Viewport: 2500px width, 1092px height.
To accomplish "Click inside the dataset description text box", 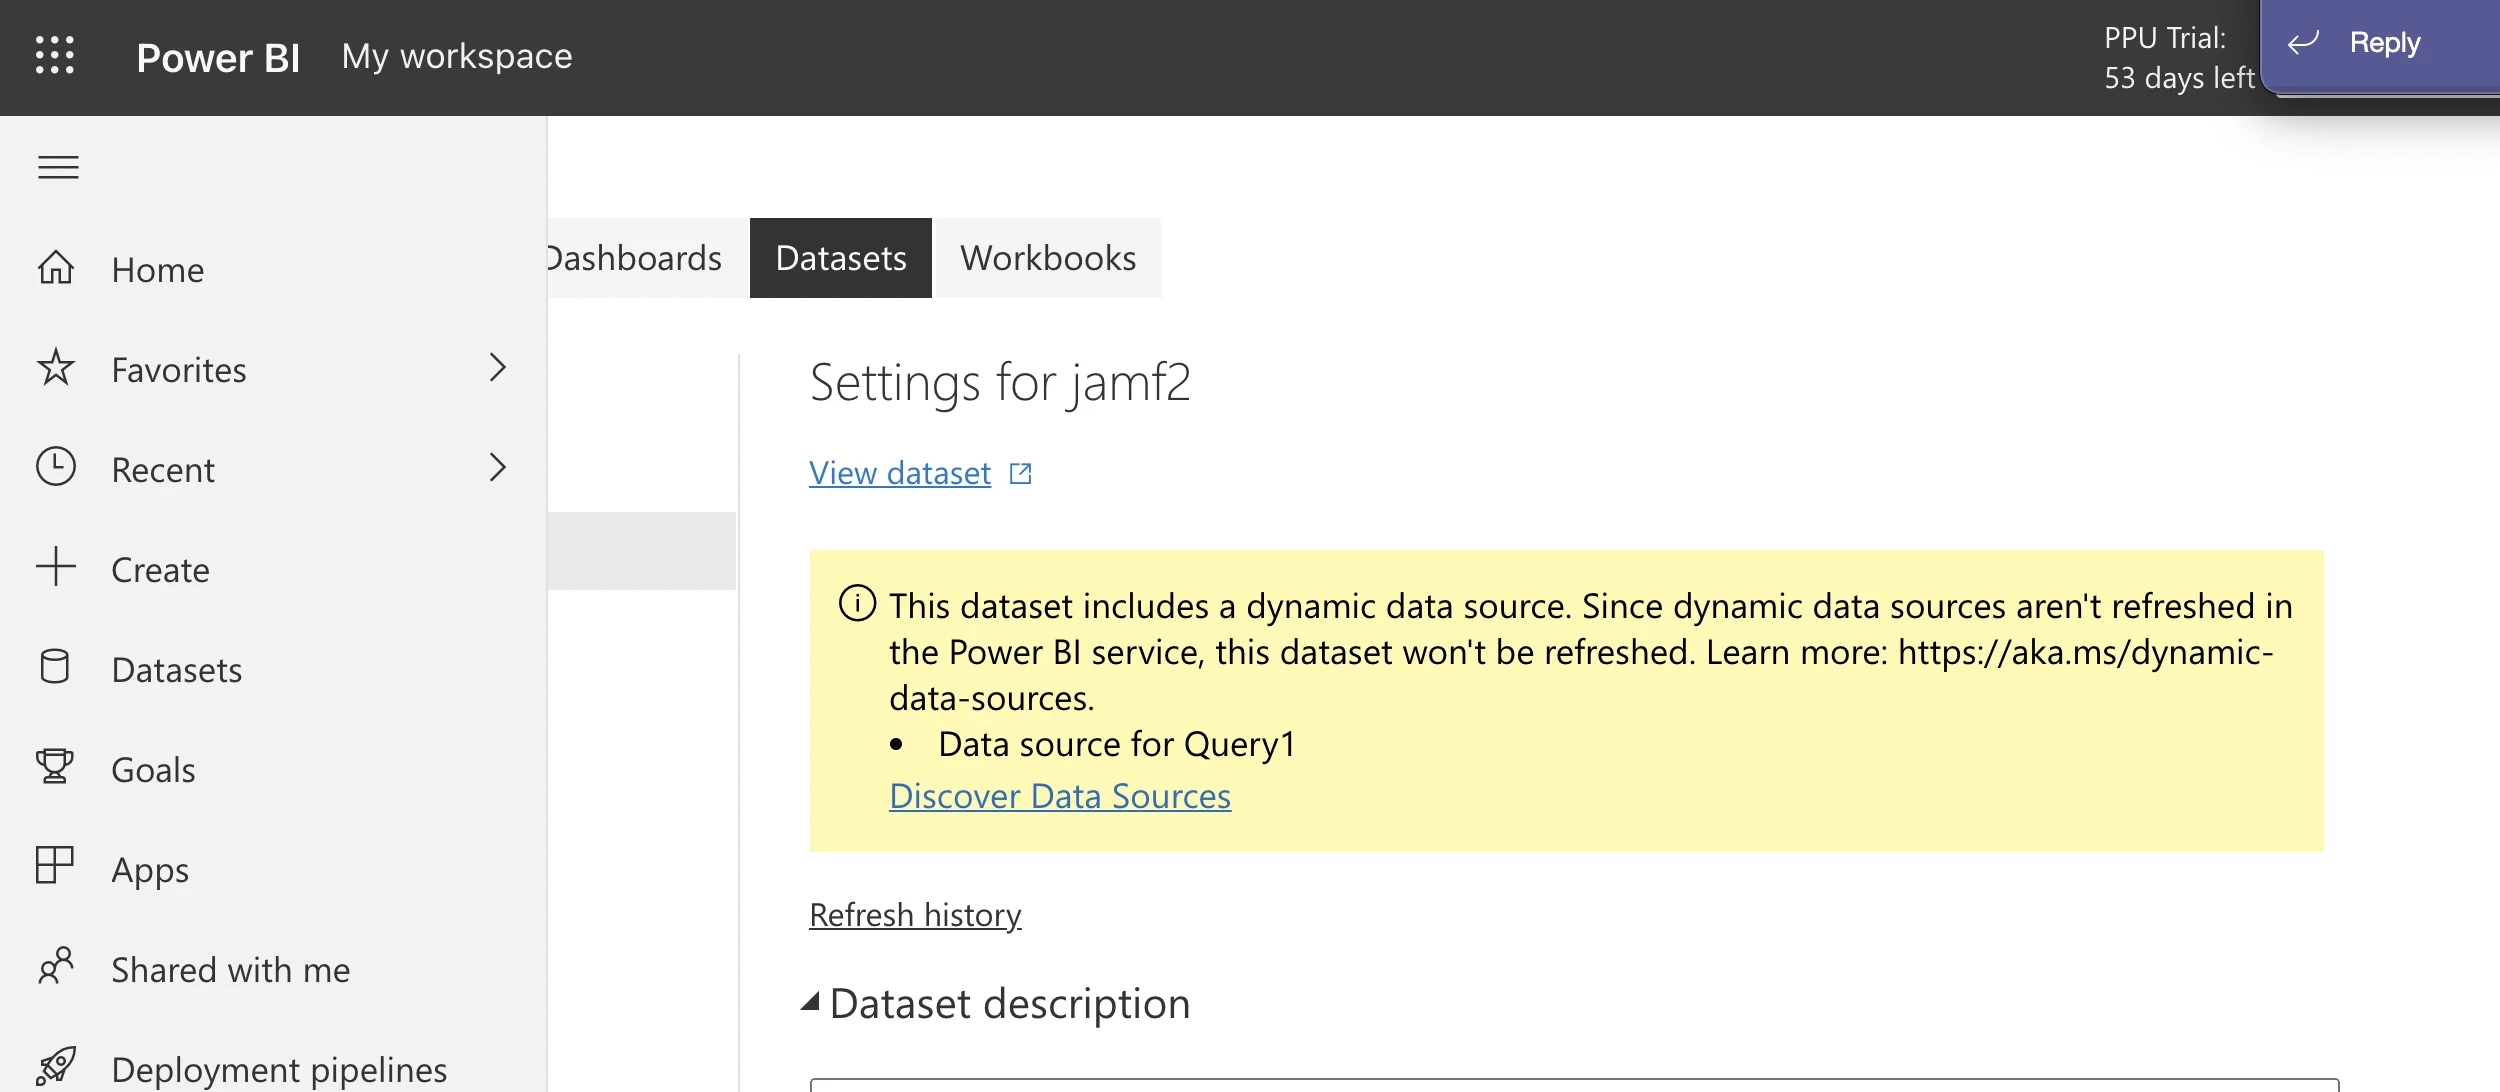I will [x=1574, y=1085].
